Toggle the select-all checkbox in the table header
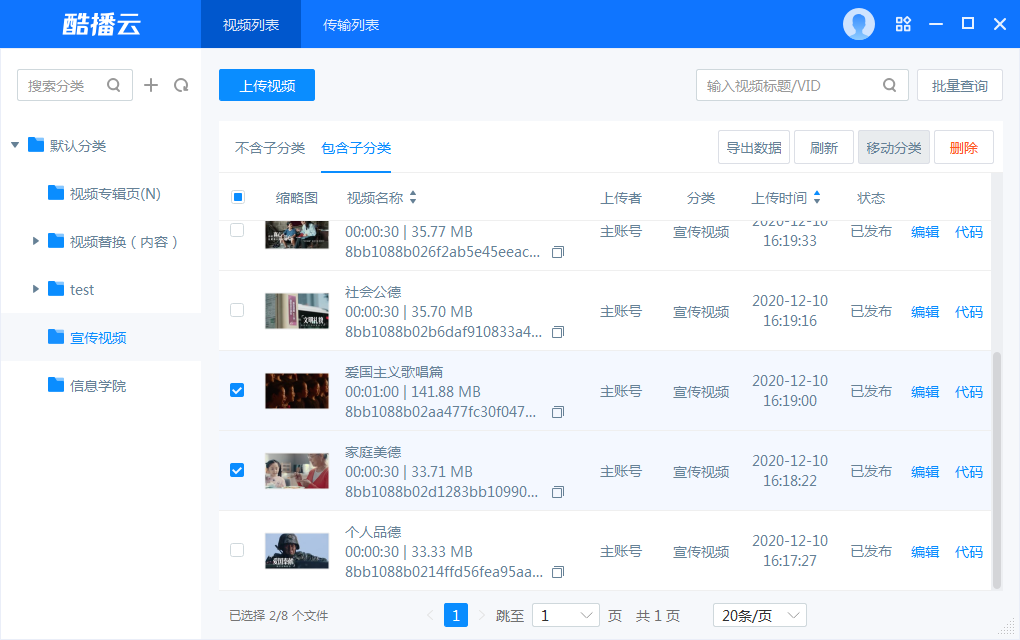The image size is (1020, 640). click(x=237, y=197)
